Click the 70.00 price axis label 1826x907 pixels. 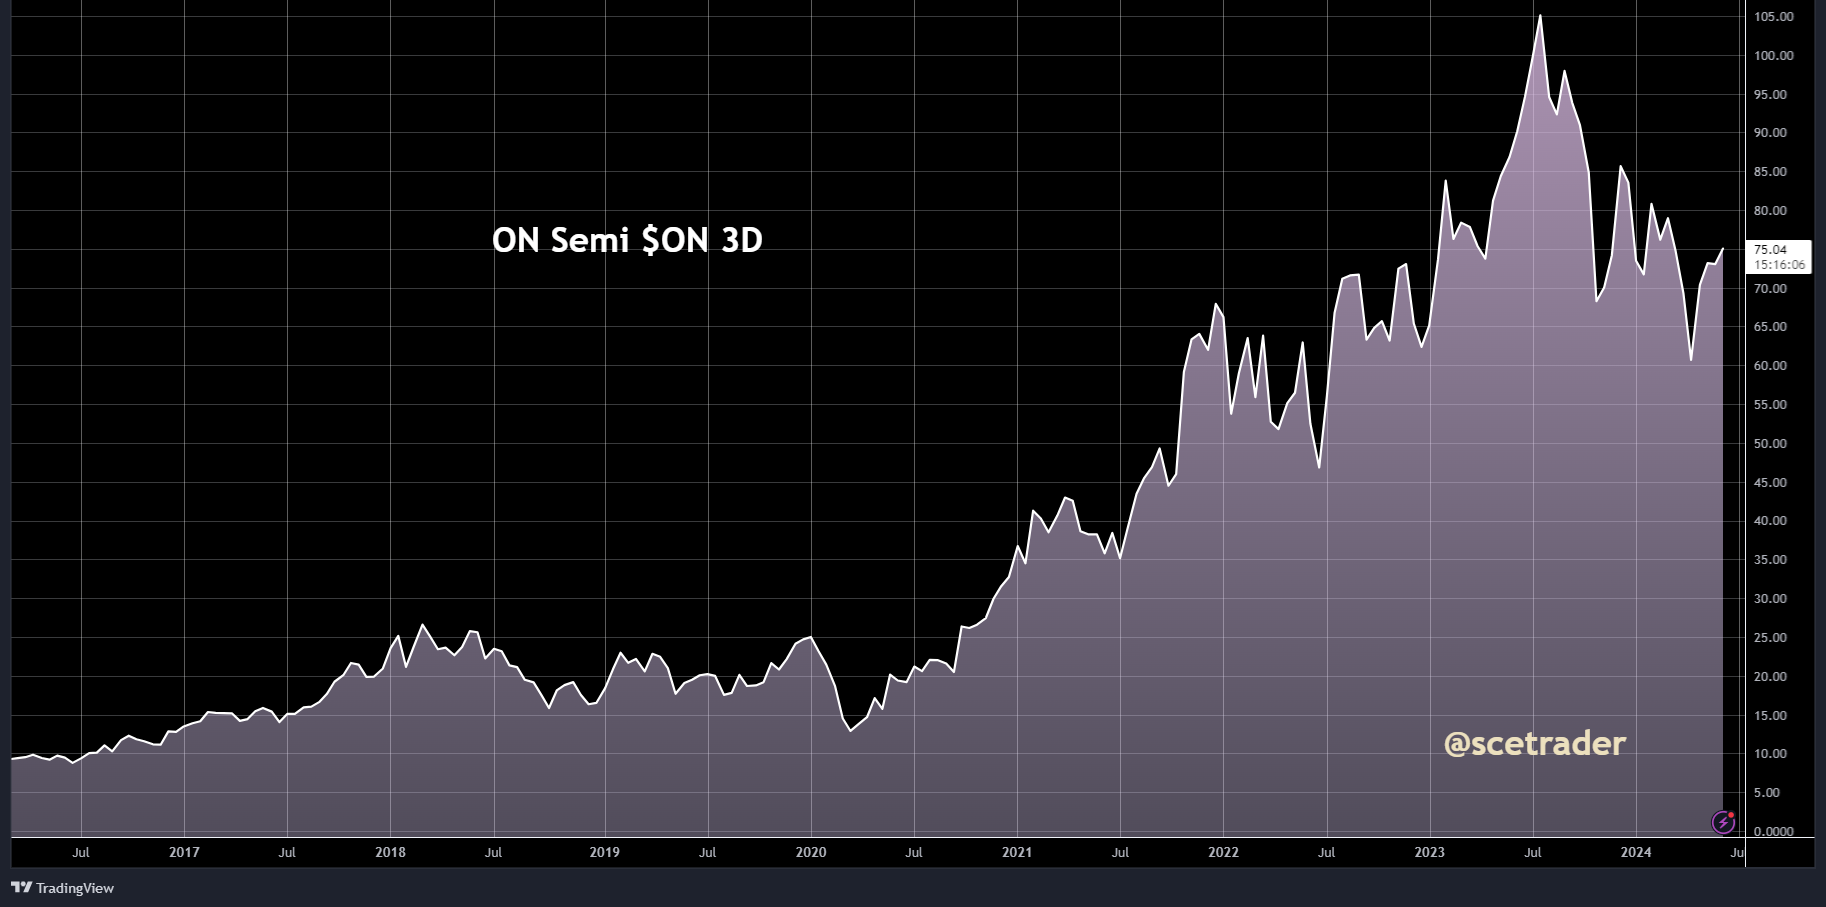click(1771, 289)
